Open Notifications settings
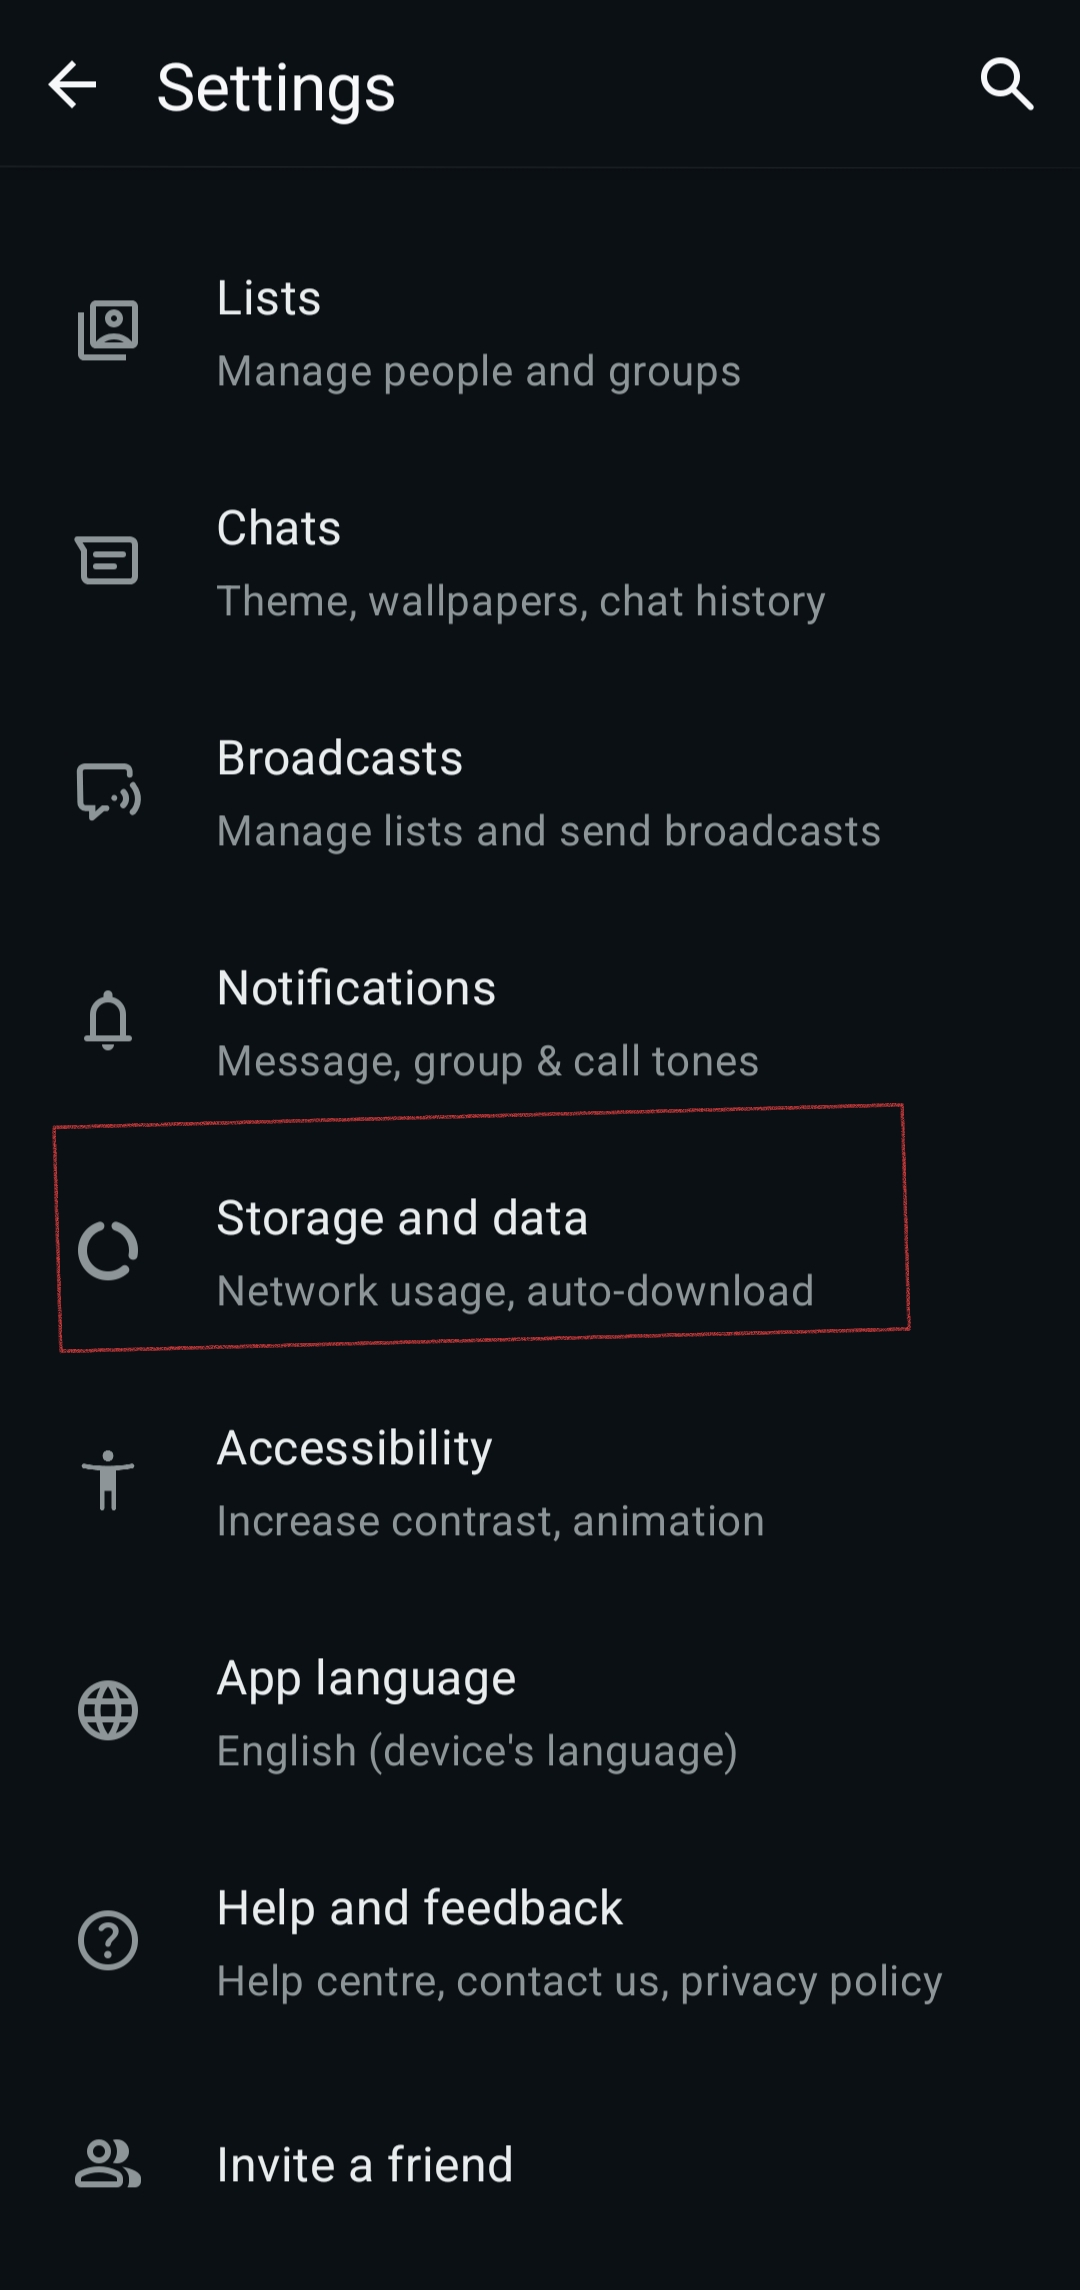The image size is (1080, 2290). coord(487,1024)
